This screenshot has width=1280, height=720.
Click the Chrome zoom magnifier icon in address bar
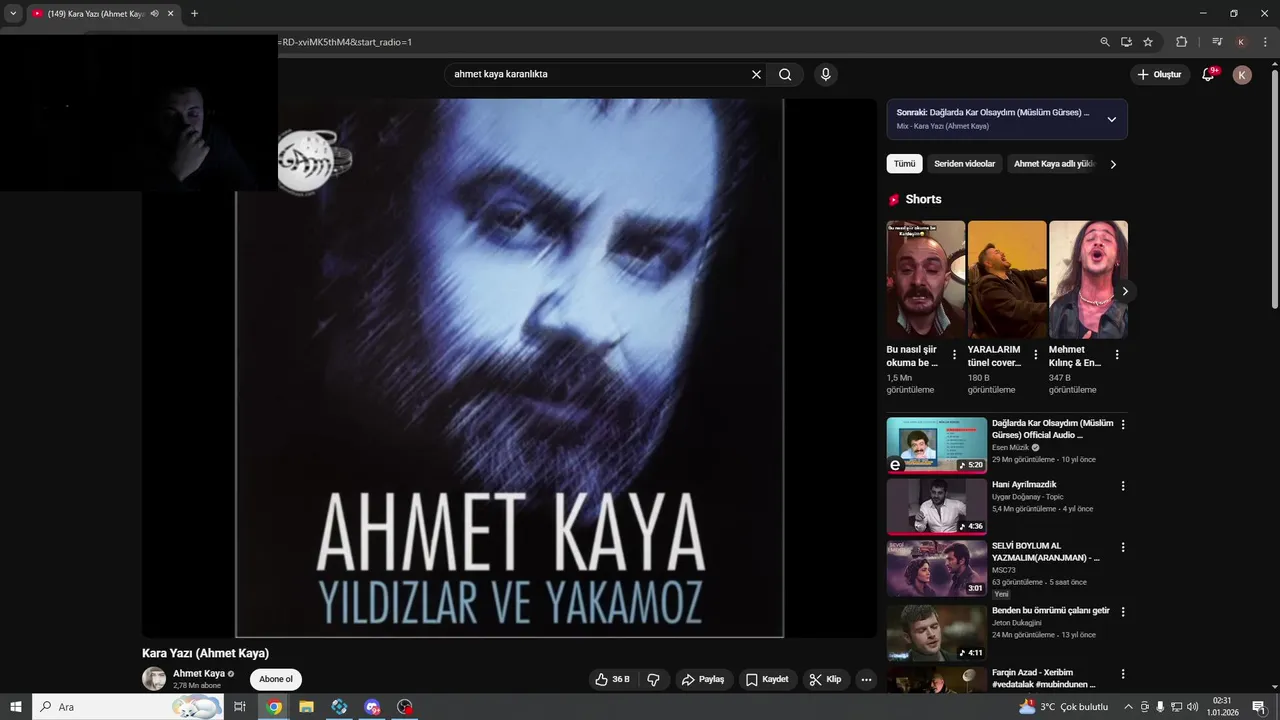tap(1104, 42)
